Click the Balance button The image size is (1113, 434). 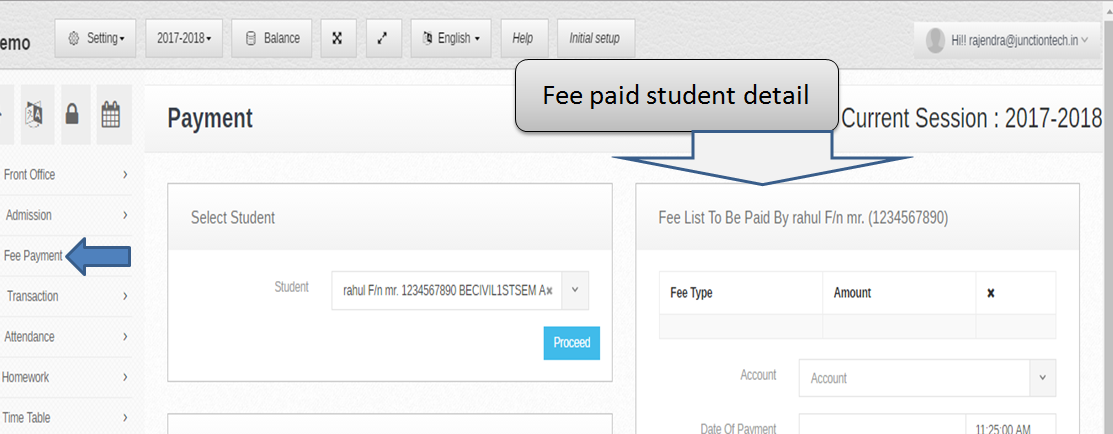coord(272,38)
